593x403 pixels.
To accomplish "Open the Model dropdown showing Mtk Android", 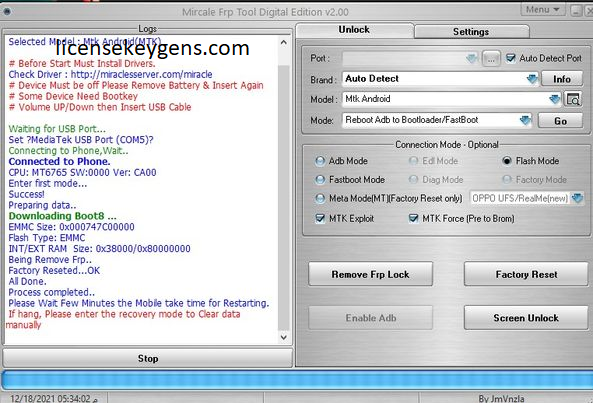I will 554,99.
